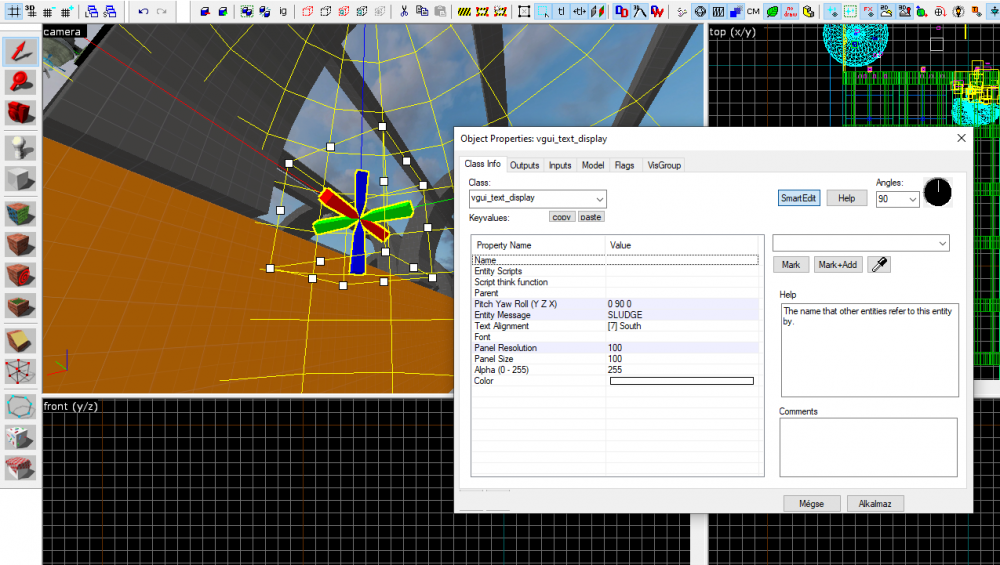This screenshot has width=1000, height=565.
Task: Click the Mark+Add button
Action: (x=837, y=265)
